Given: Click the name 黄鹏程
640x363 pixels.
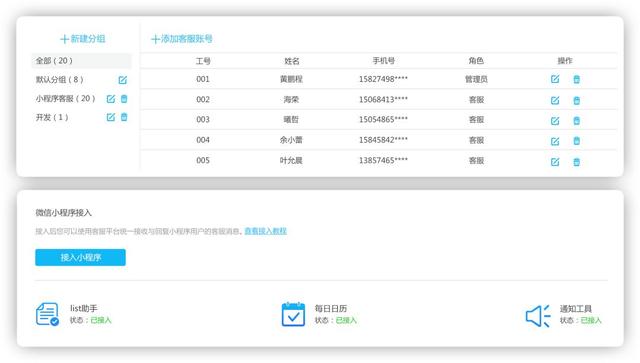Looking at the screenshot, I should pos(291,79).
